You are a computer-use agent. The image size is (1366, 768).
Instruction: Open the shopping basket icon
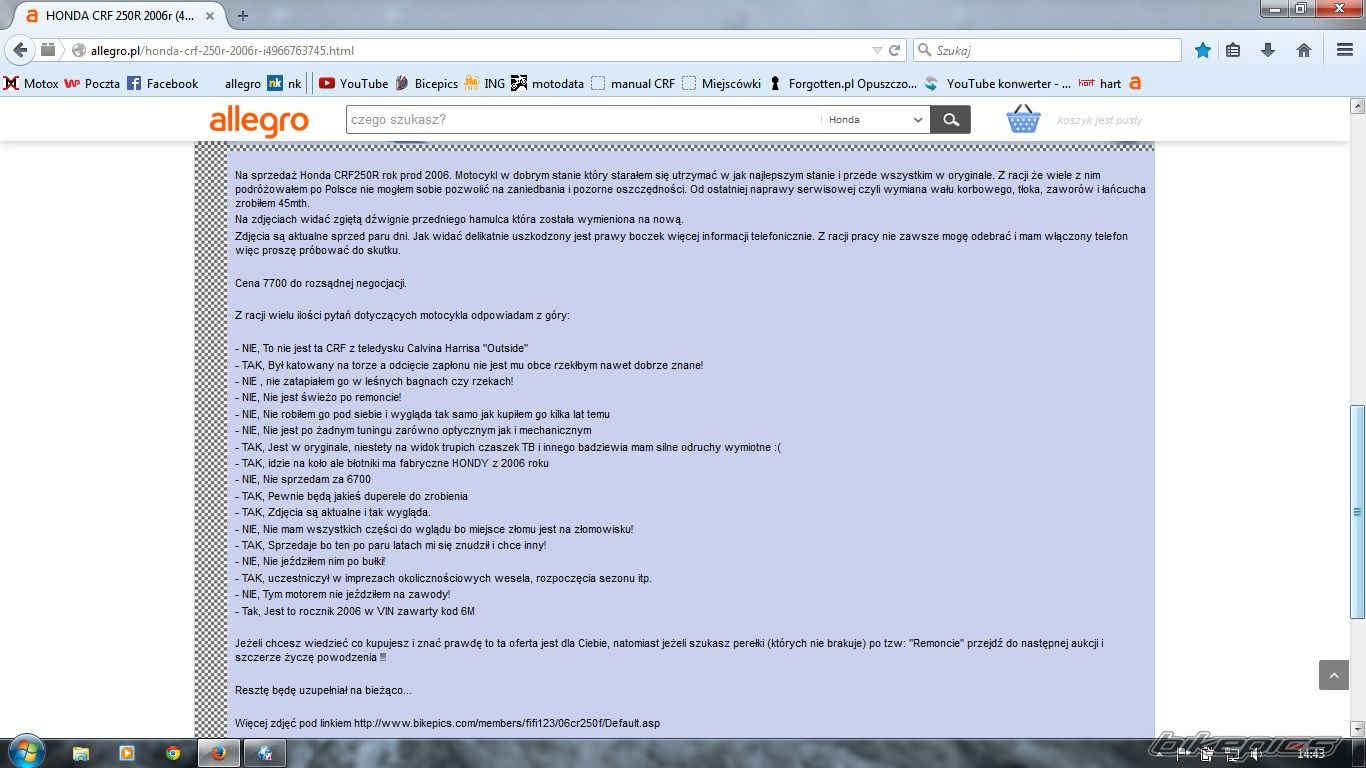click(x=1023, y=119)
